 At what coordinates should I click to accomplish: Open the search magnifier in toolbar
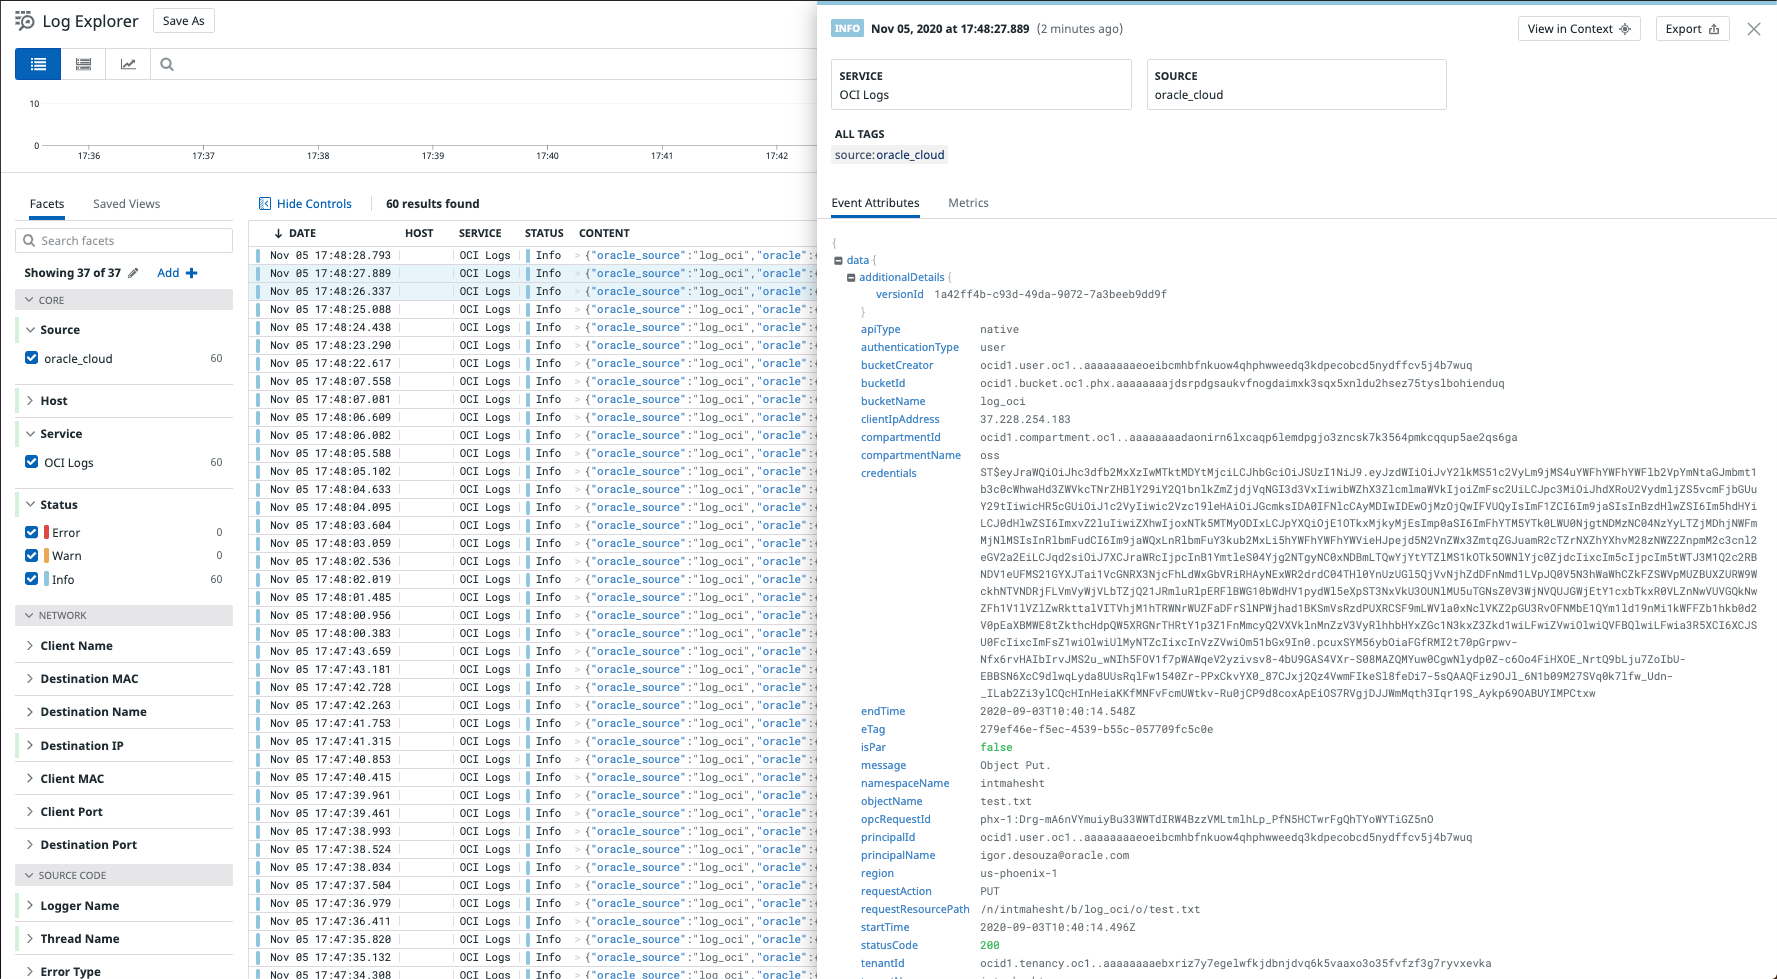pos(167,64)
